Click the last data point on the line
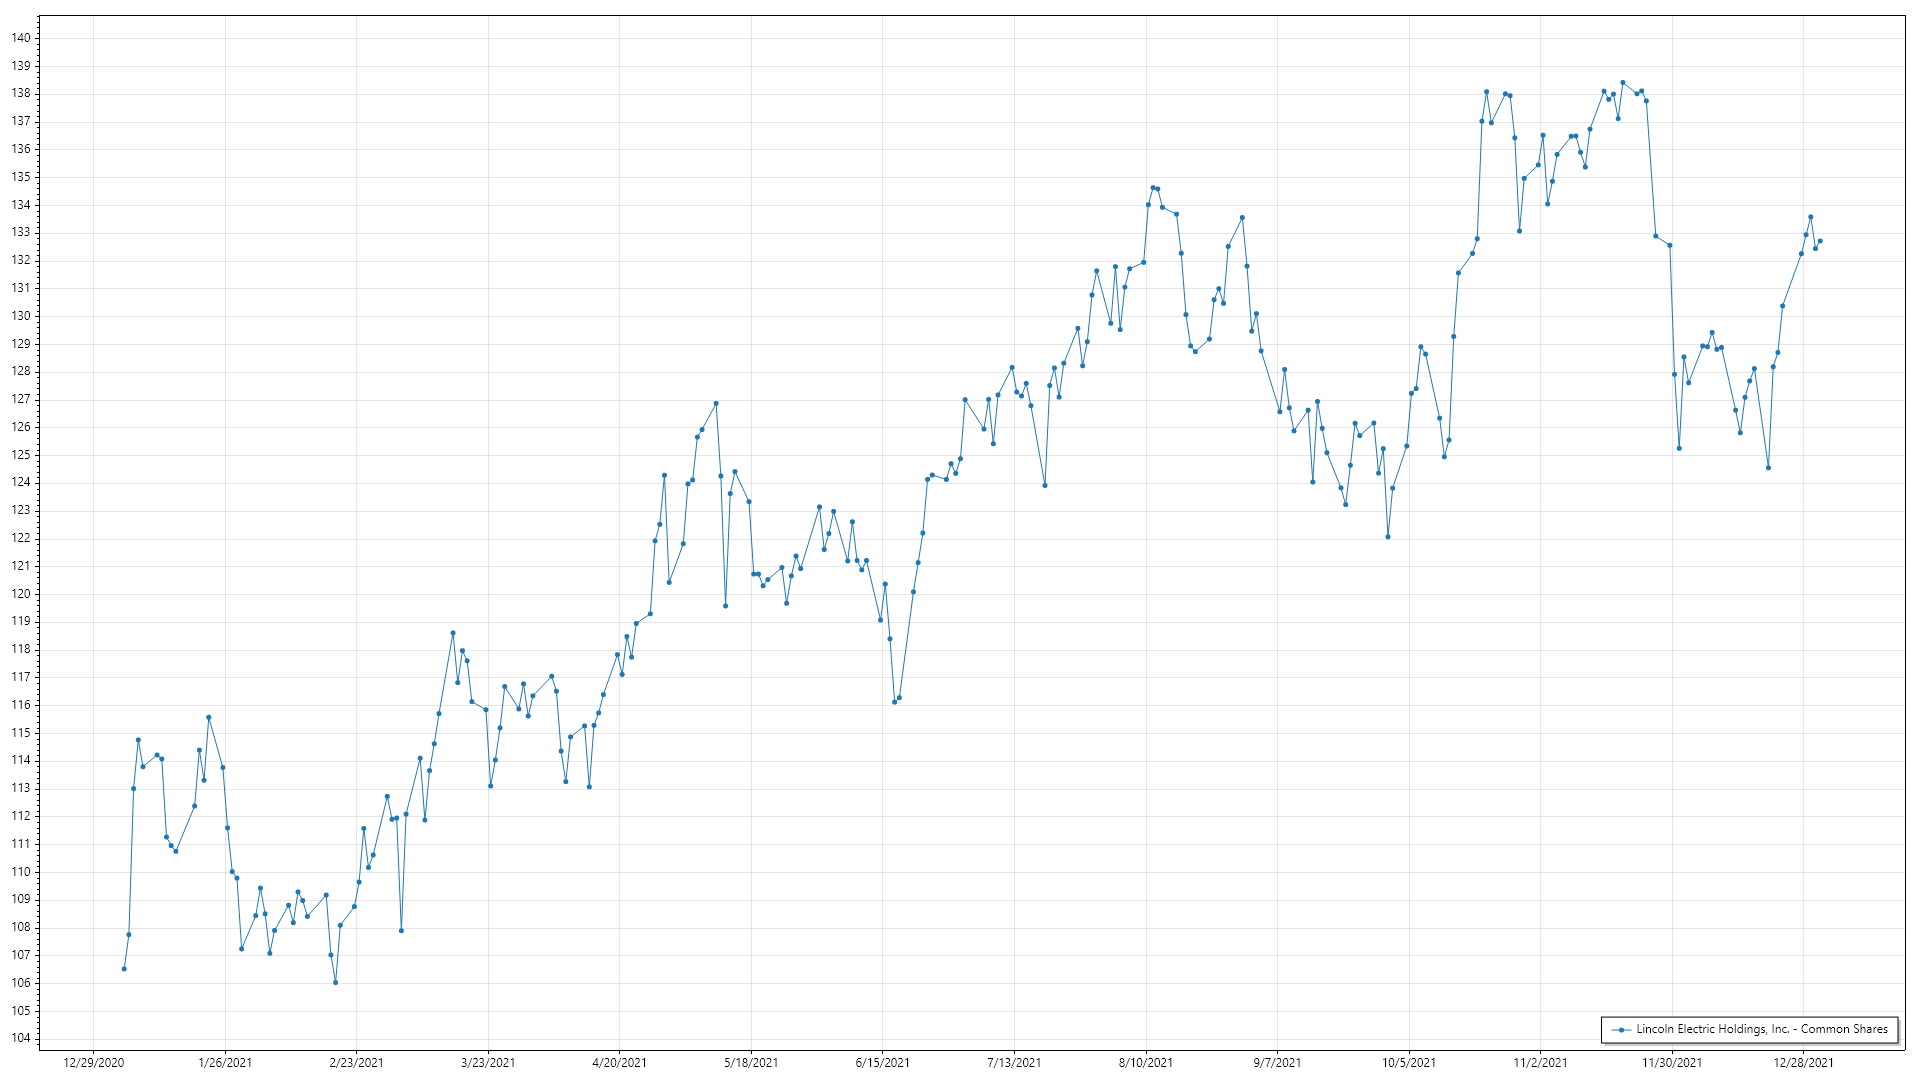The width and height of the screenshot is (1920, 1080). tap(1820, 241)
